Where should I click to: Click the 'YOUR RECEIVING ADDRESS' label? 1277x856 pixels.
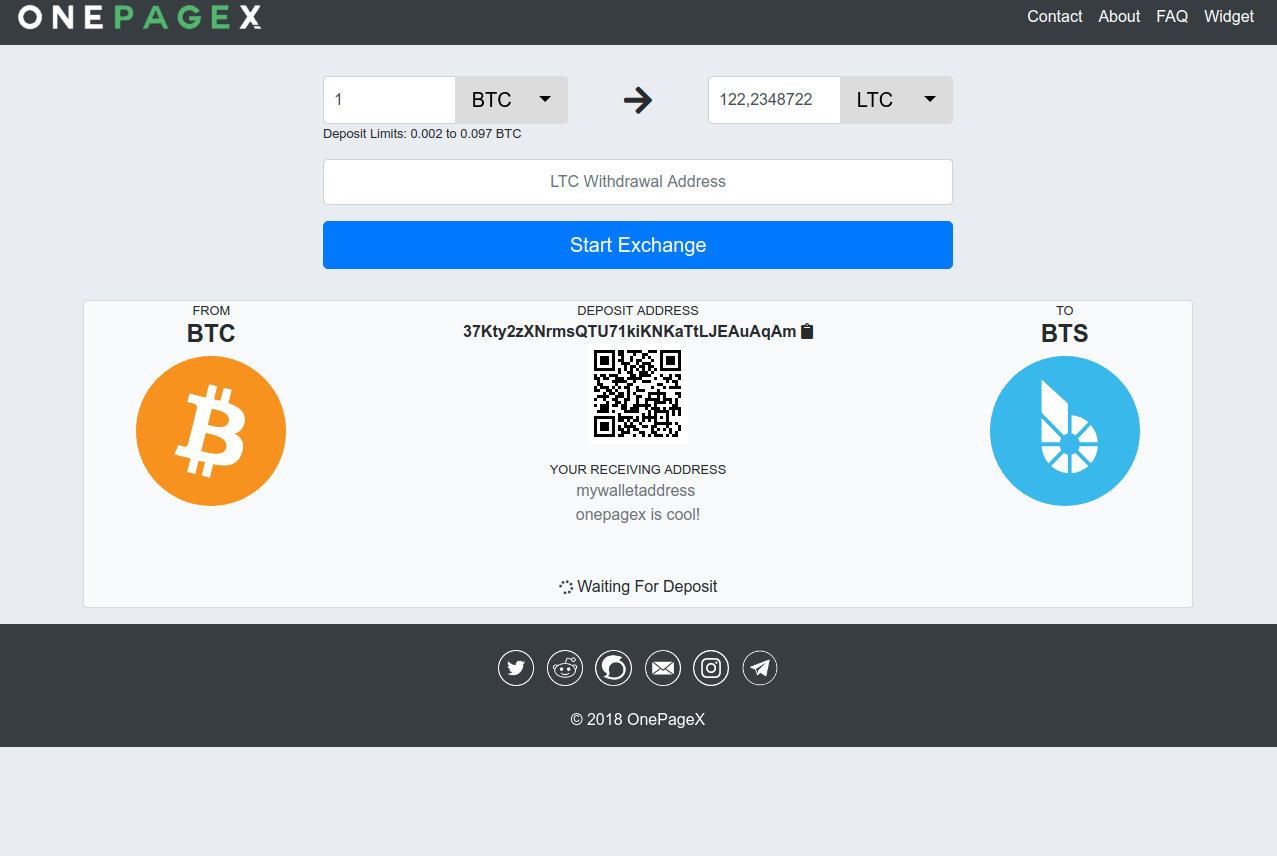(638, 470)
